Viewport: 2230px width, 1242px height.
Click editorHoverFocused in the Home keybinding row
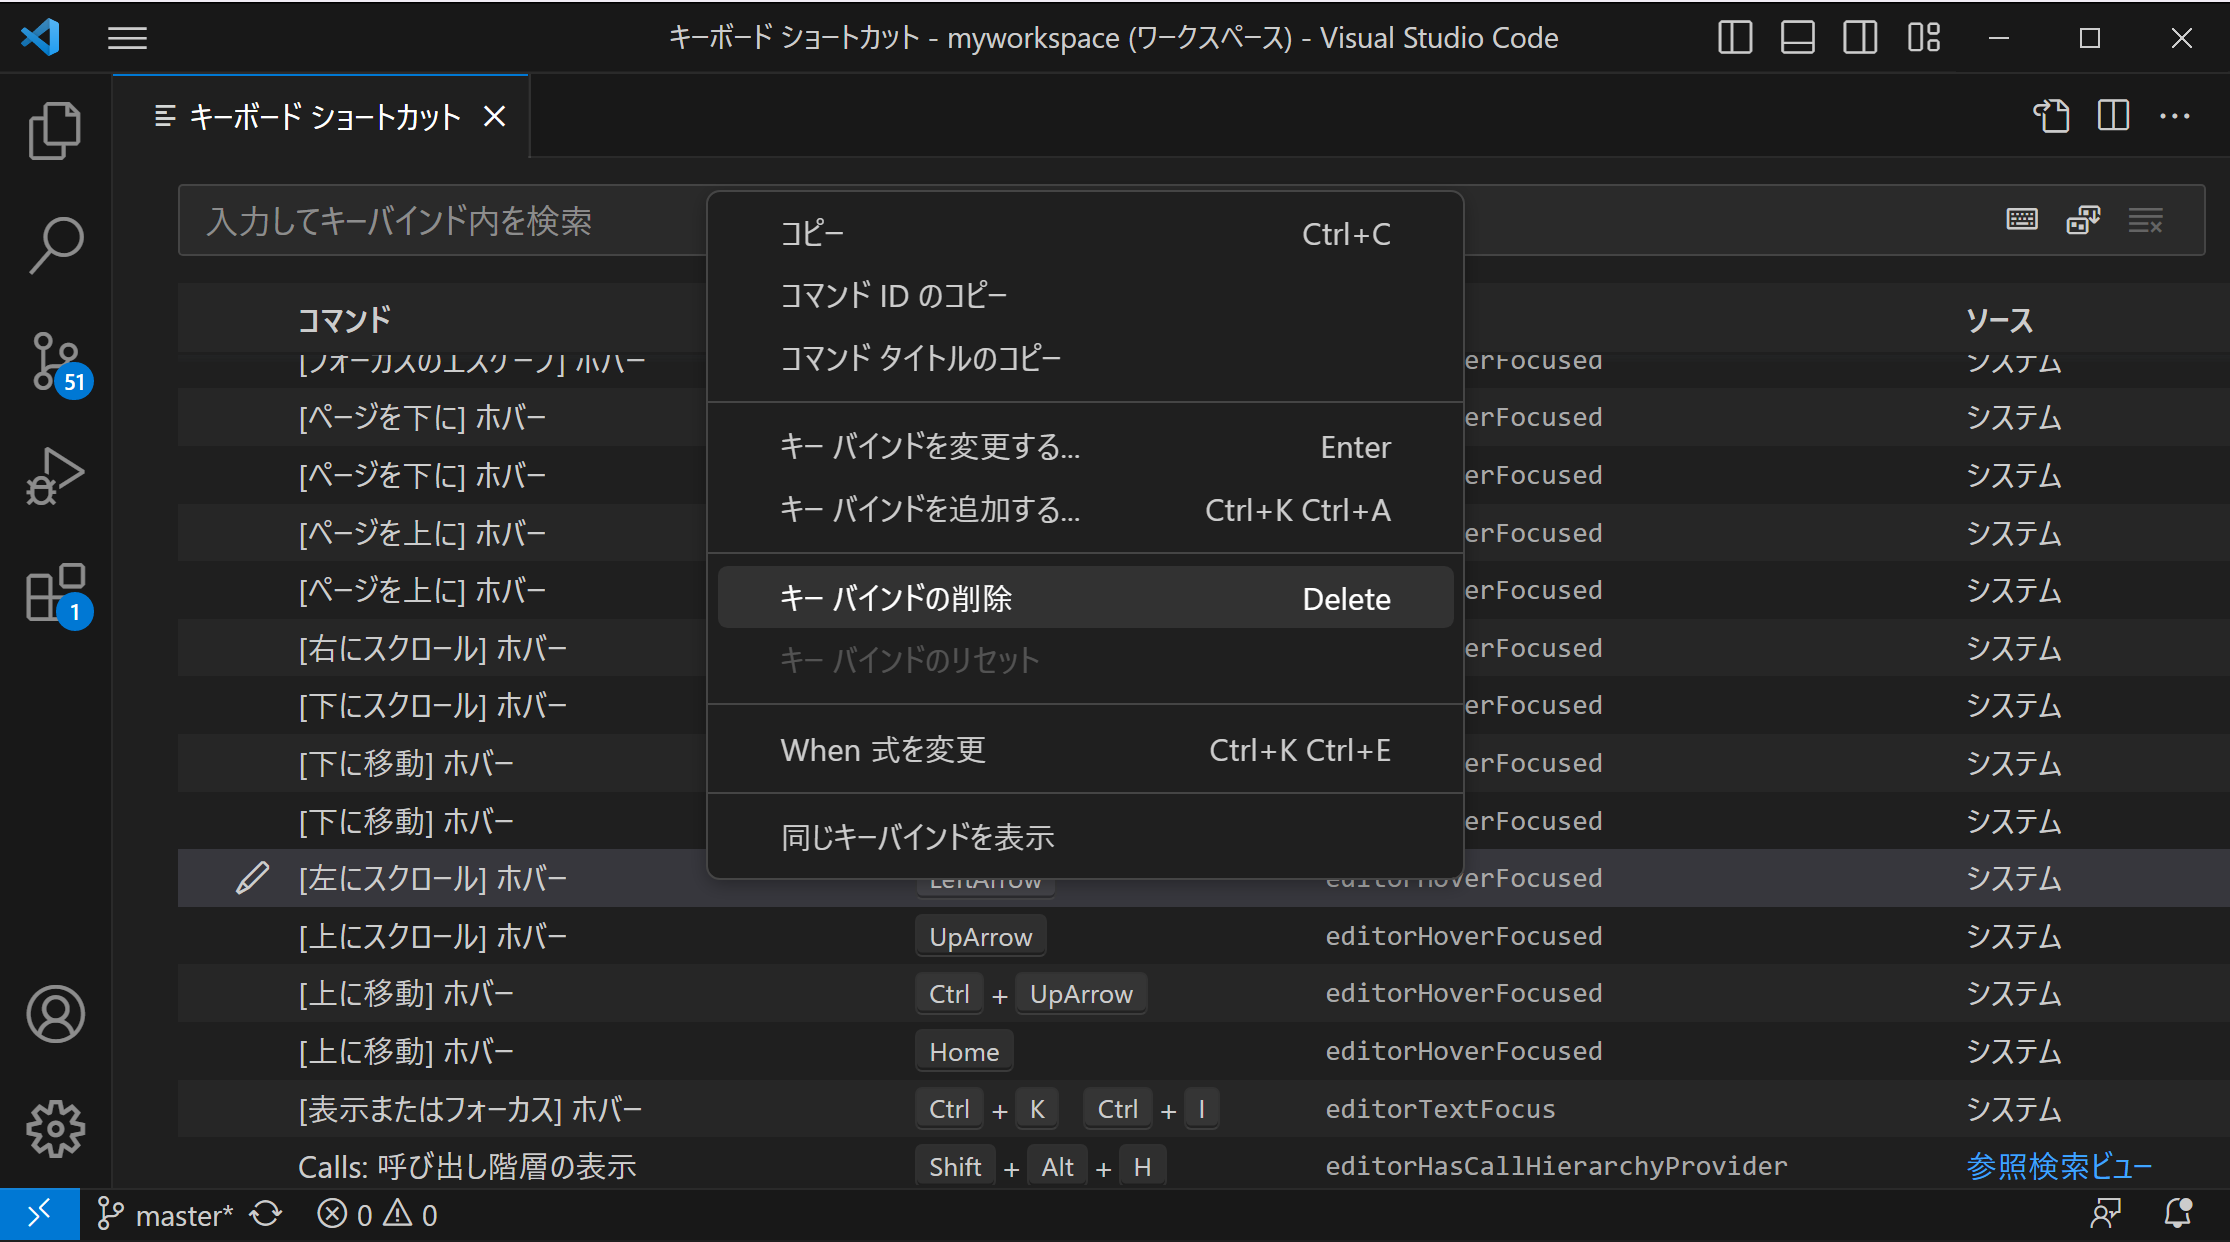point(1464,1051)
